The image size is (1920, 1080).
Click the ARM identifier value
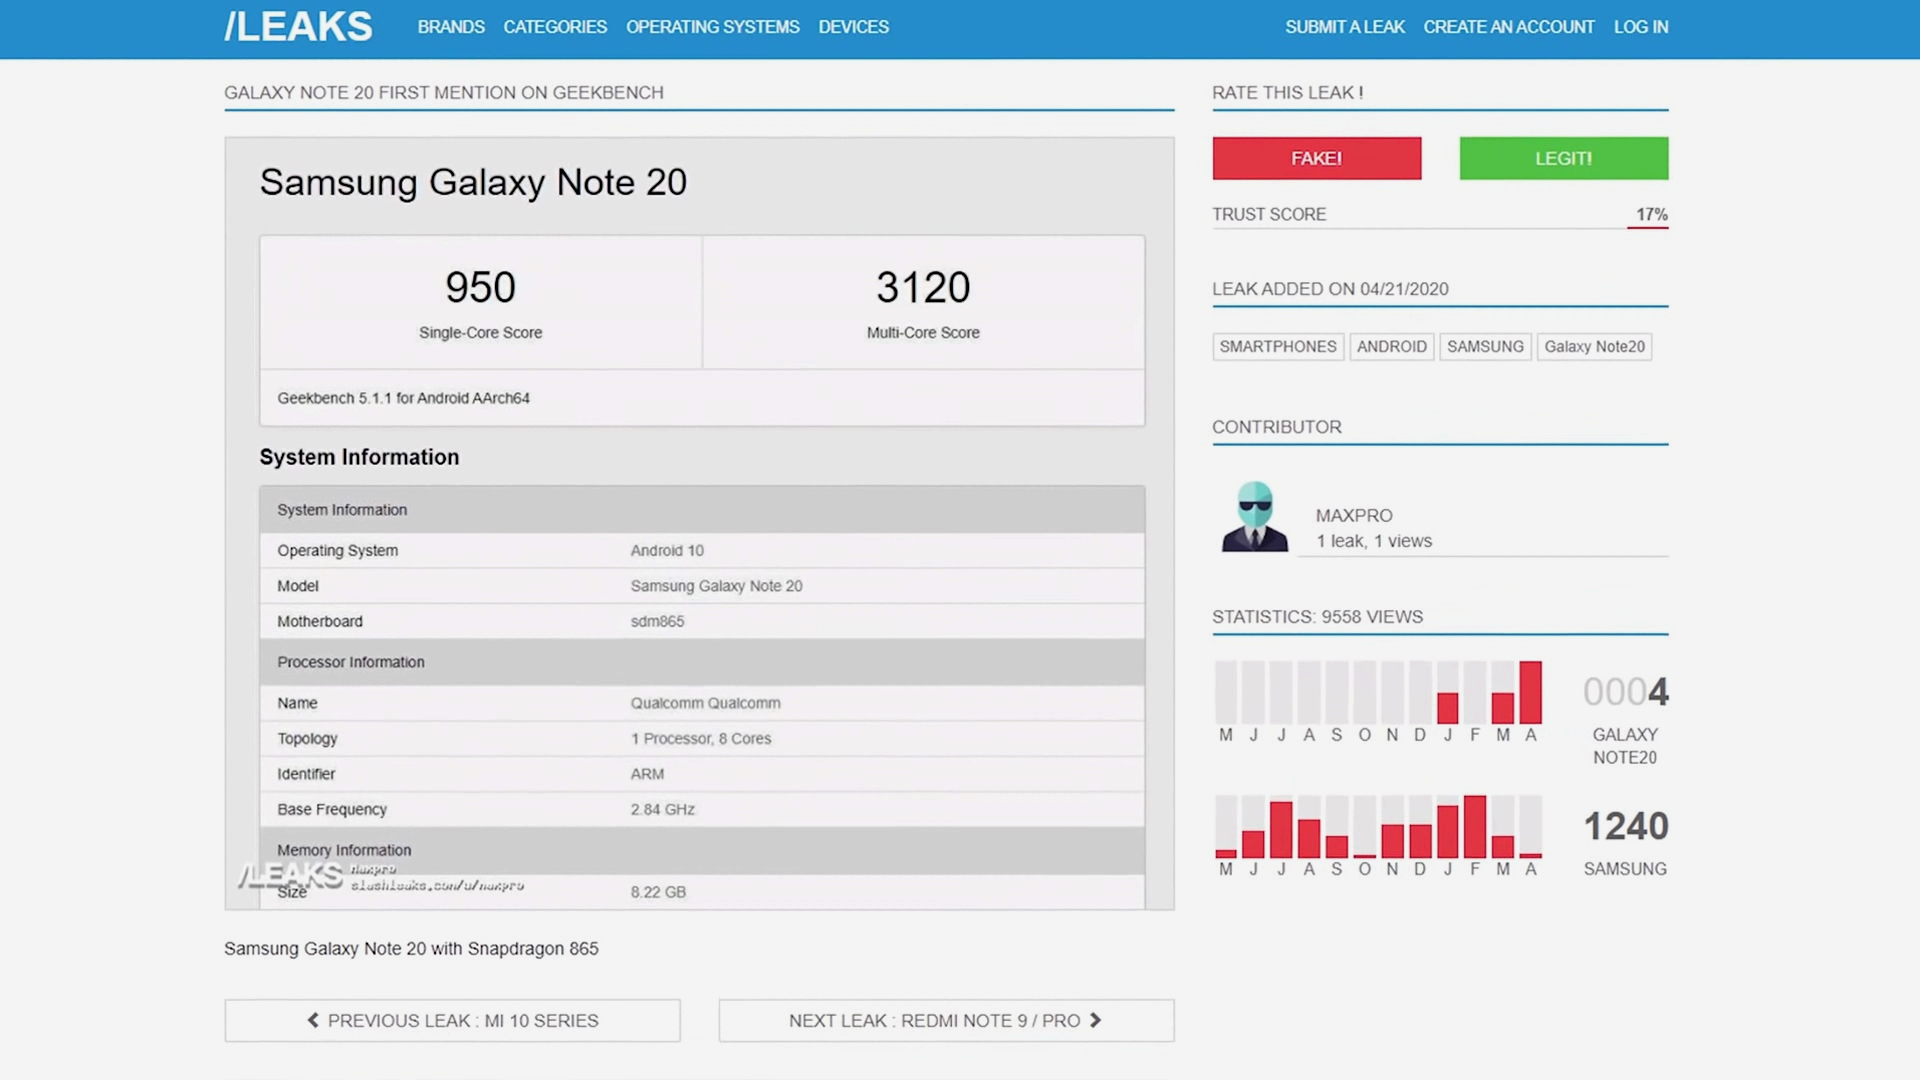pyautogui.click(x=647, y=774)
